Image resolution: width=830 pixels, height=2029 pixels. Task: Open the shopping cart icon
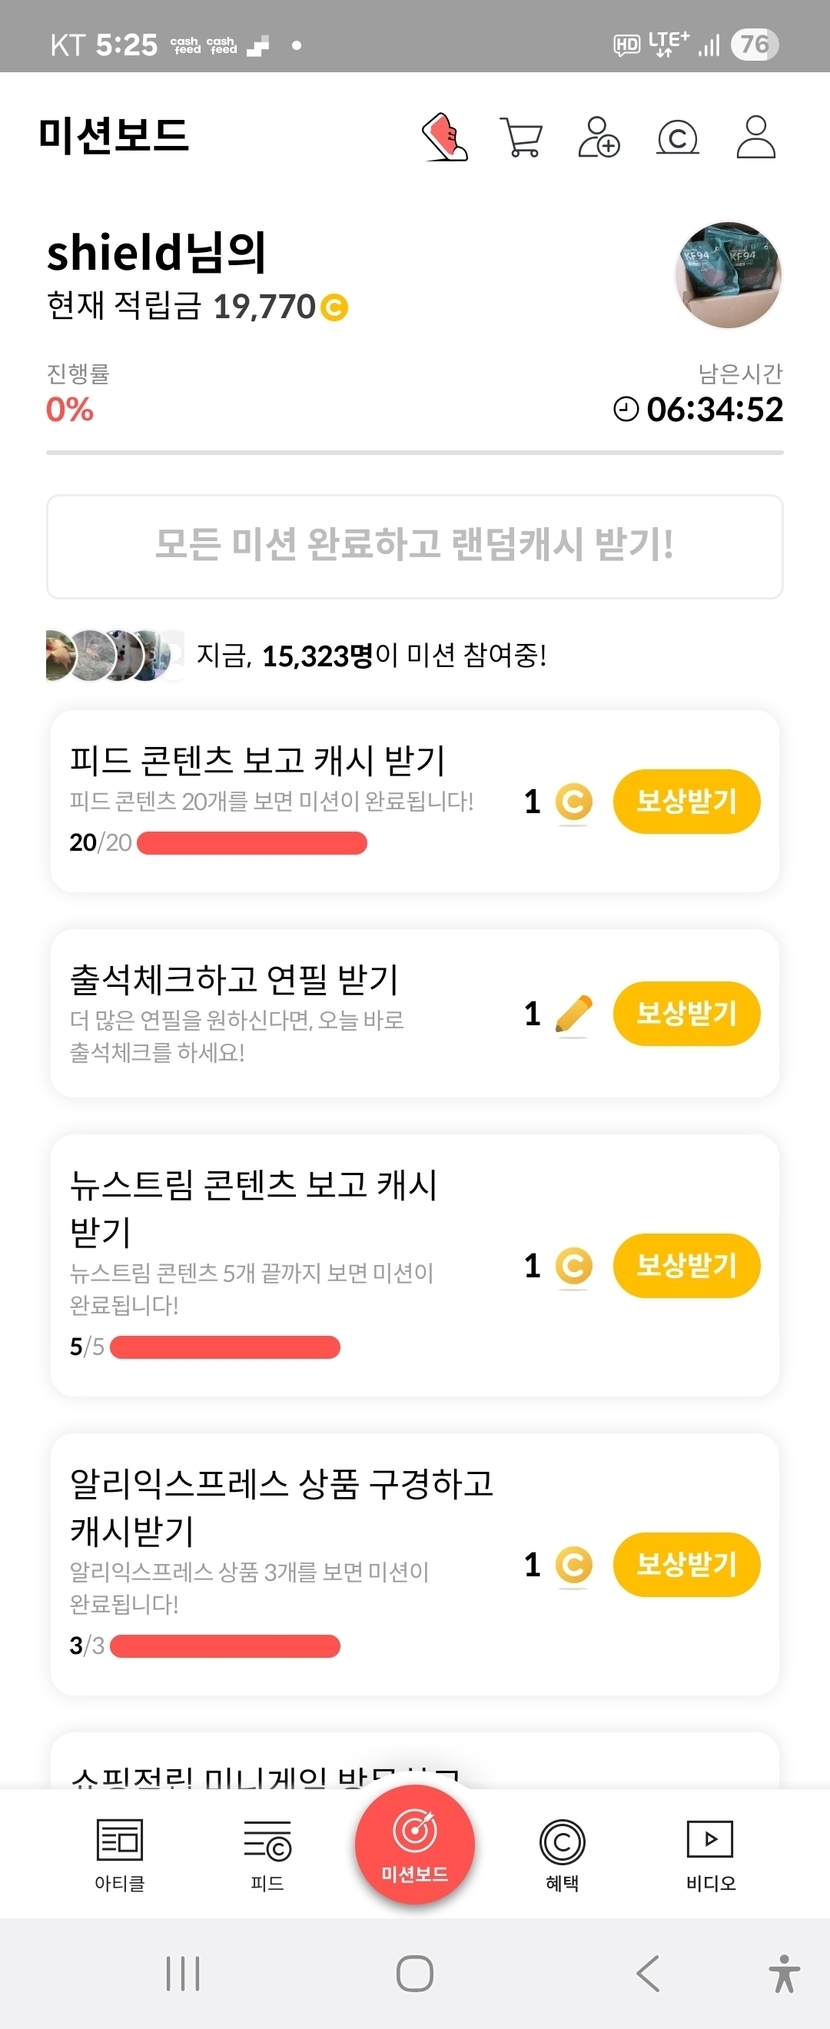point(521,137)
